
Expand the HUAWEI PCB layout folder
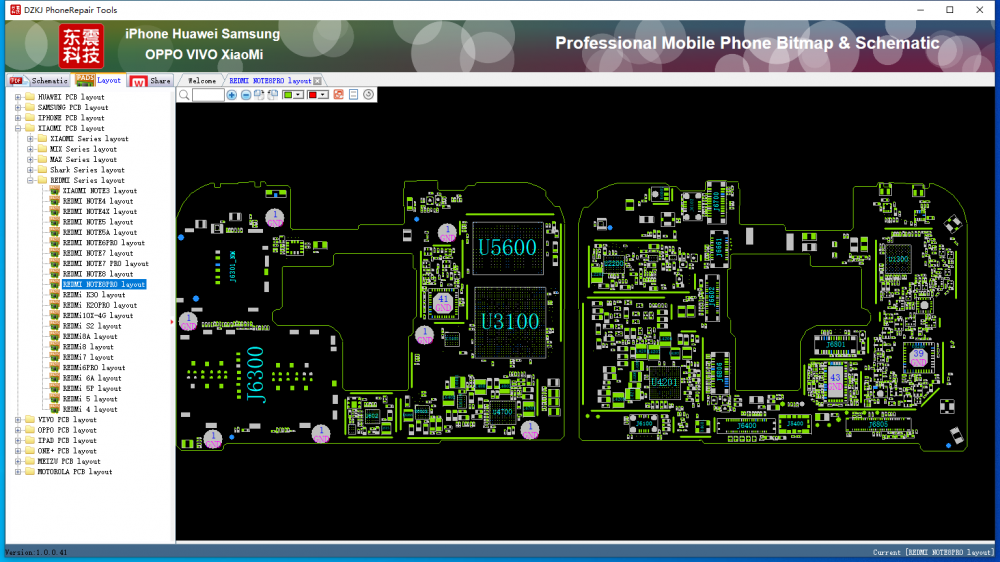[18, 97]
